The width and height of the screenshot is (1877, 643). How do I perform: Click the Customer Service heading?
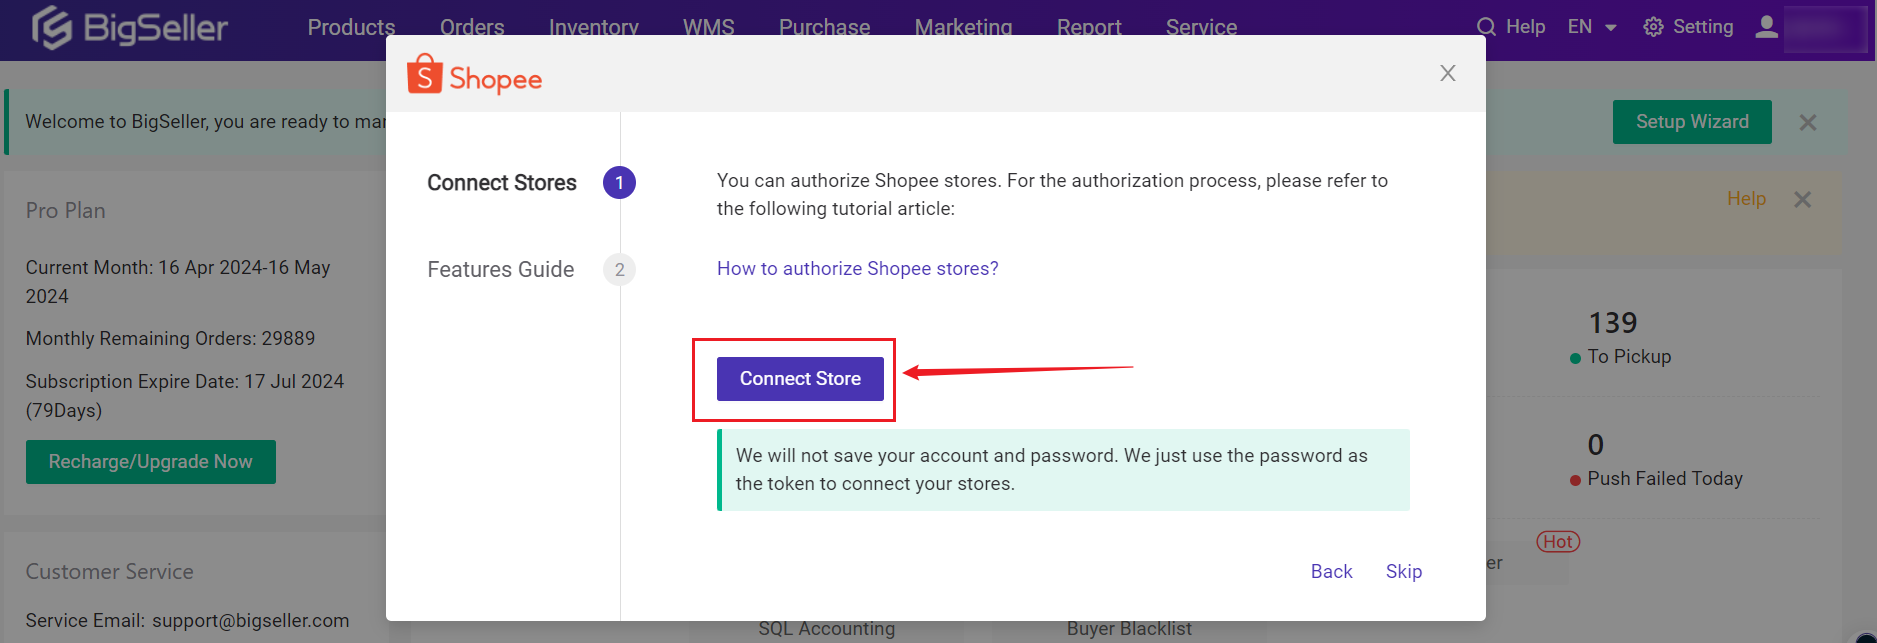pyautogui.click(x=110, y=572)
